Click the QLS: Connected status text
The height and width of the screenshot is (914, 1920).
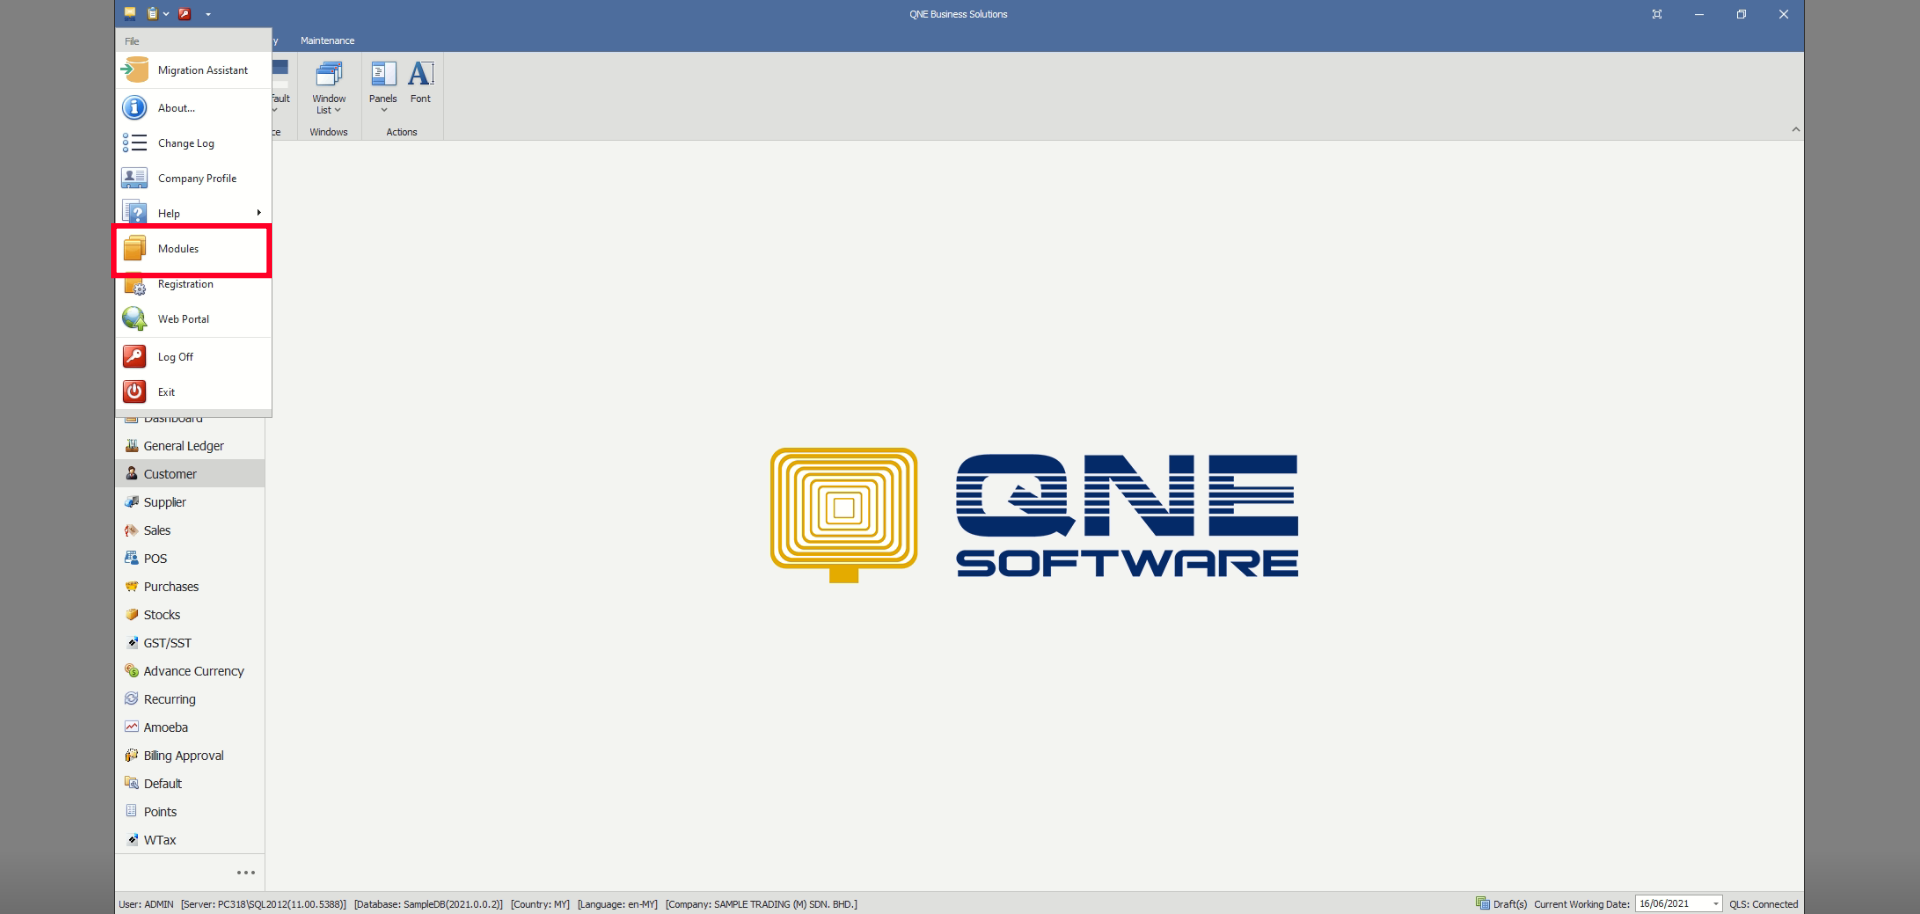click(1764, 904)
